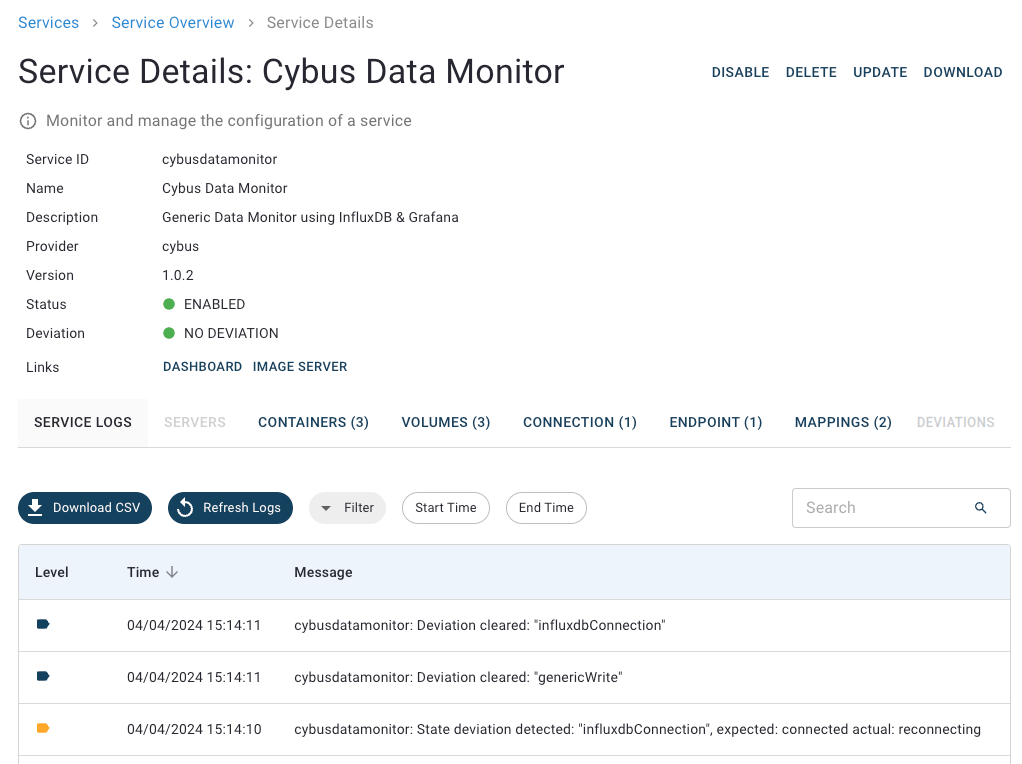Open the Start Time picker

pos(445,508)
